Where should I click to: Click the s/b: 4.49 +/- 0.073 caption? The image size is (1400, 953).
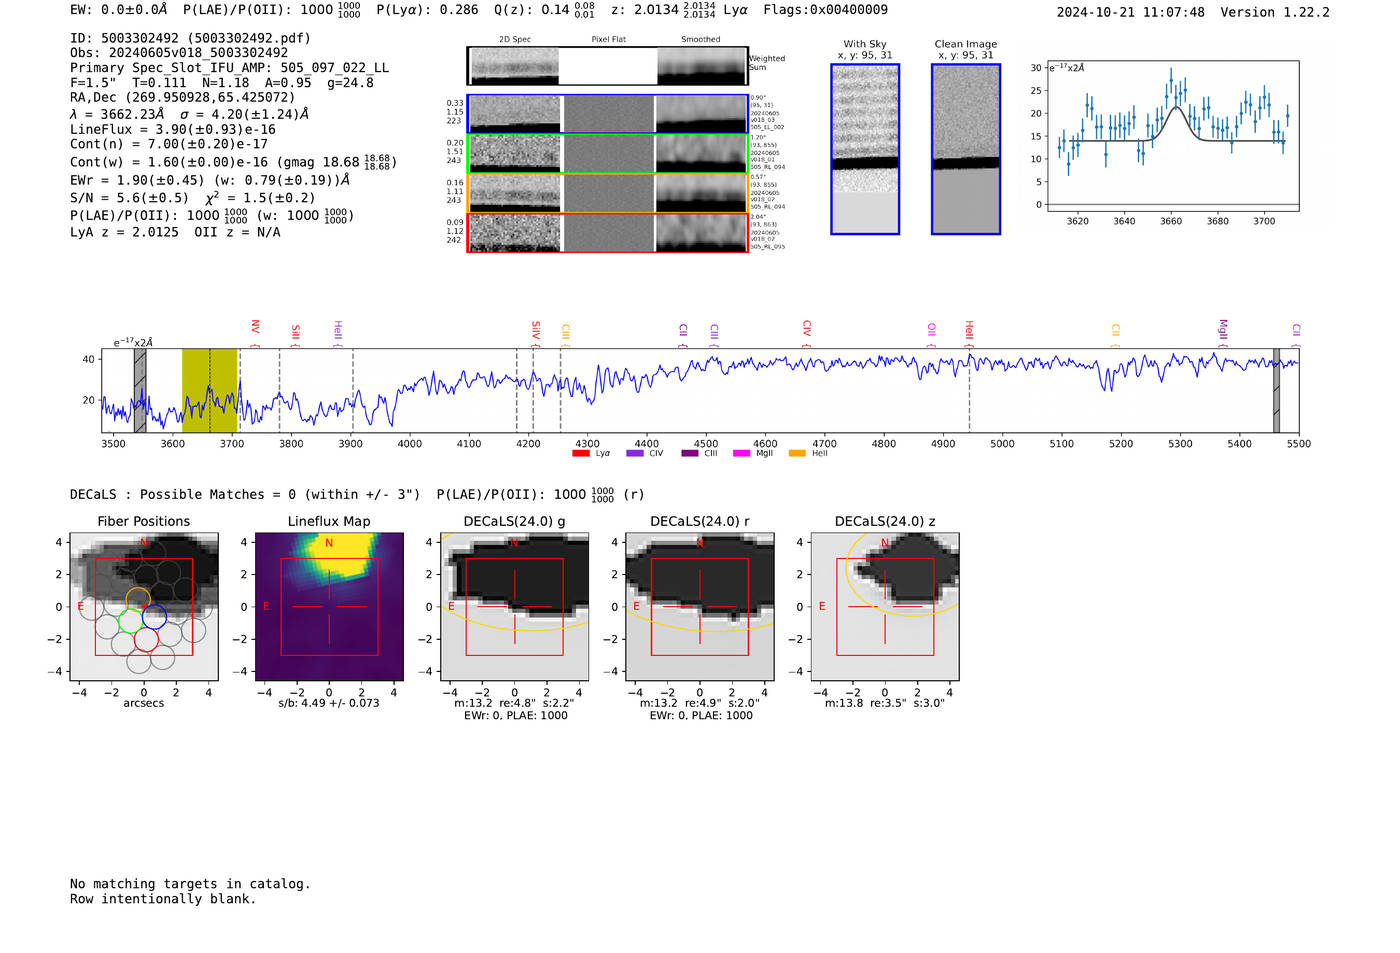pos(329,703)
